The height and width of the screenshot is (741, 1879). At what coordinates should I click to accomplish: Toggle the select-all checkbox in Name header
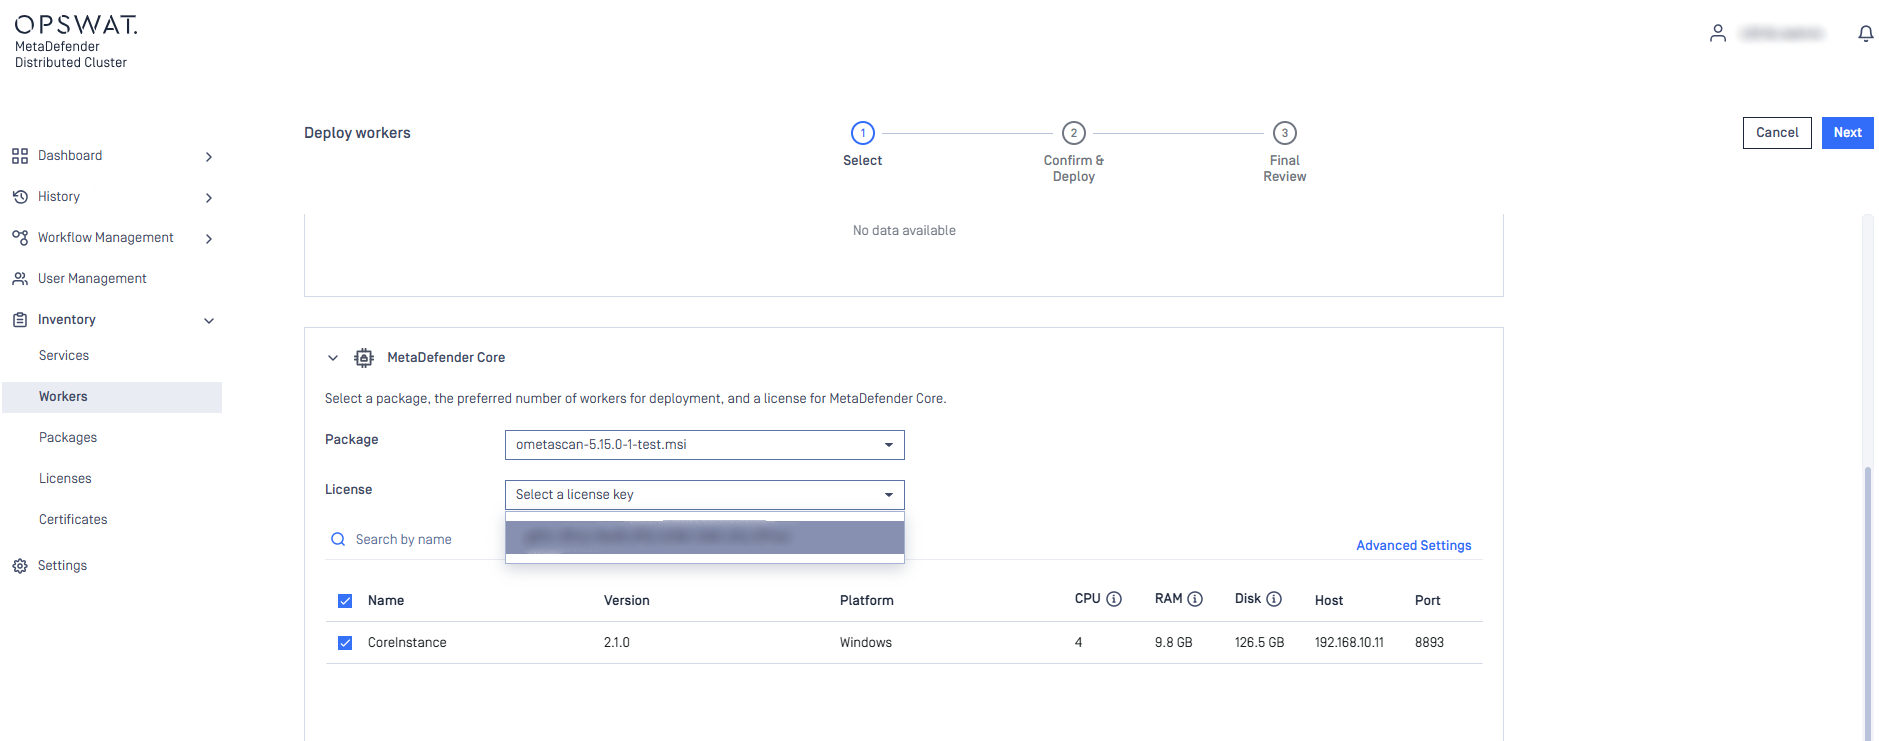(x=345, y=601)
